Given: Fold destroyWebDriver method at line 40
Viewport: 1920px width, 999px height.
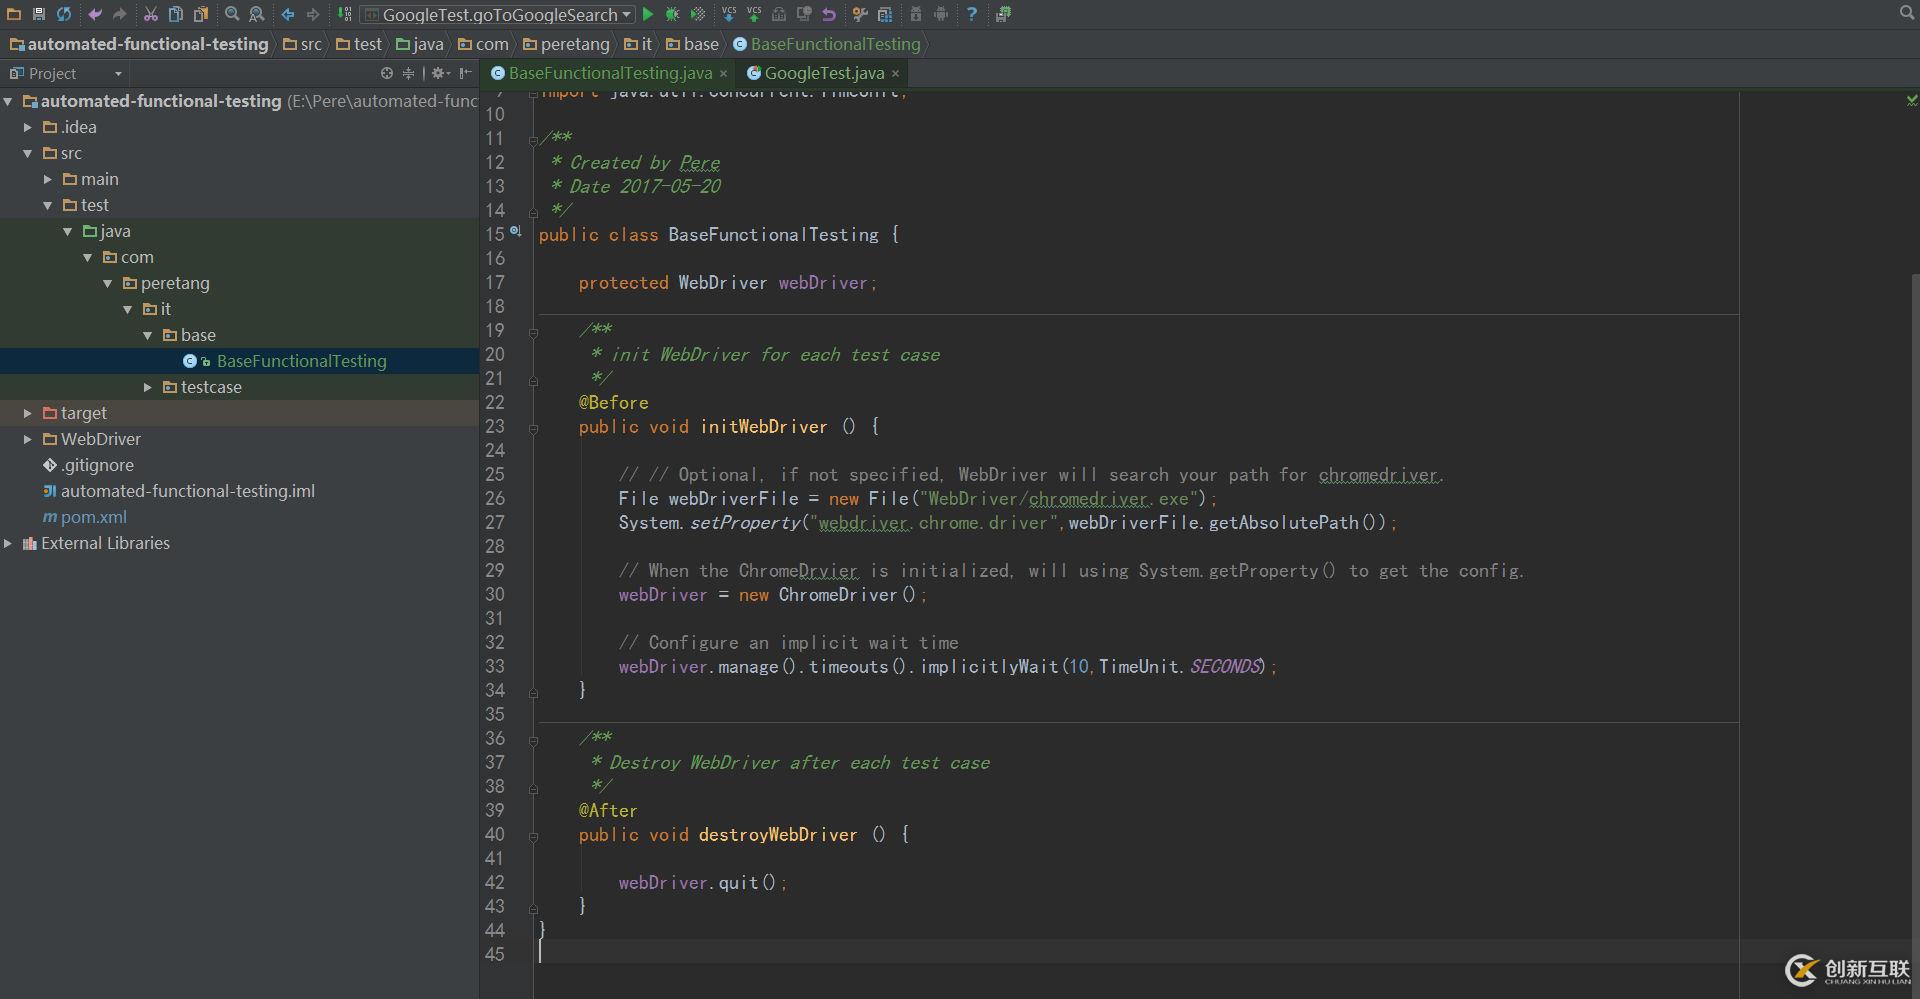Looking at the screenshot, I should (533, 836).
